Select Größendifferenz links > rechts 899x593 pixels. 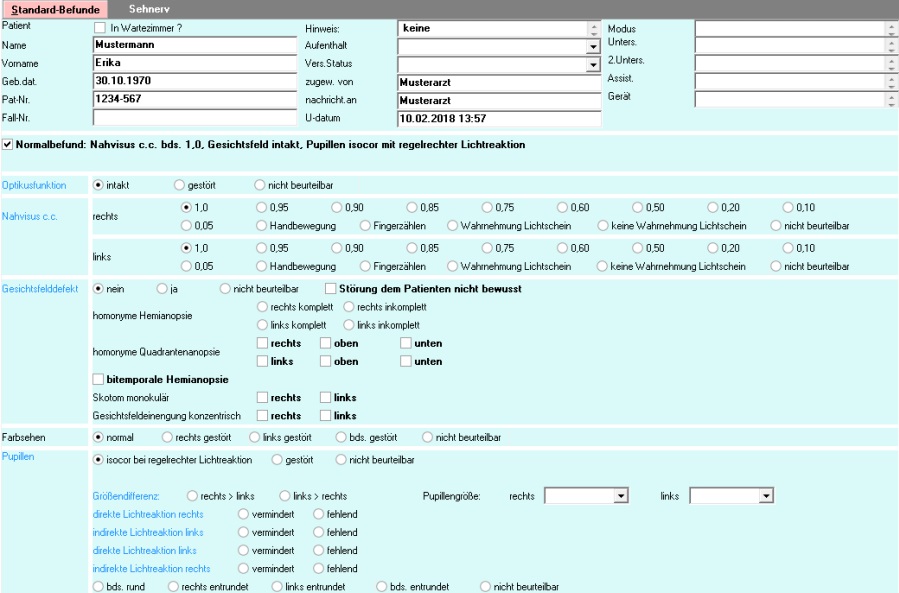click(284, 496)
